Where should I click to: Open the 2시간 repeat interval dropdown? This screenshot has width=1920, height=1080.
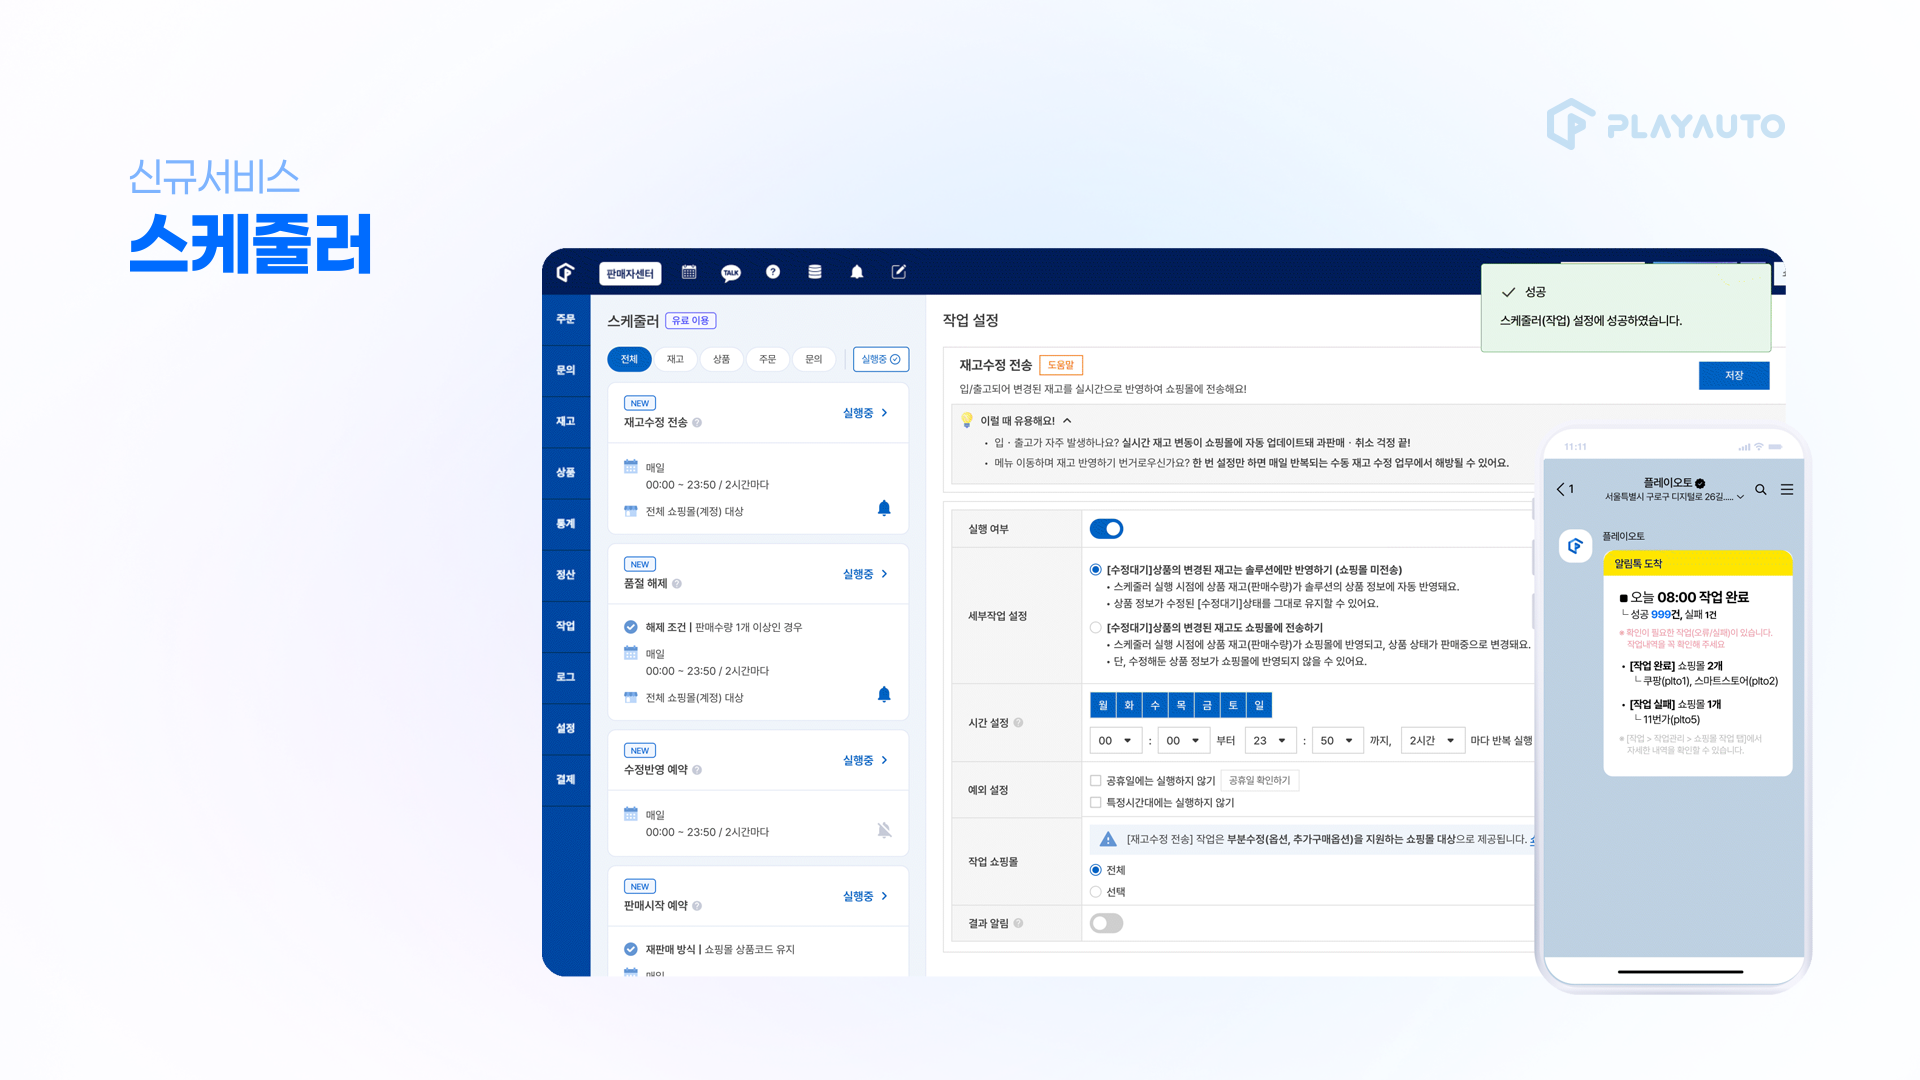click(1432, 741)
